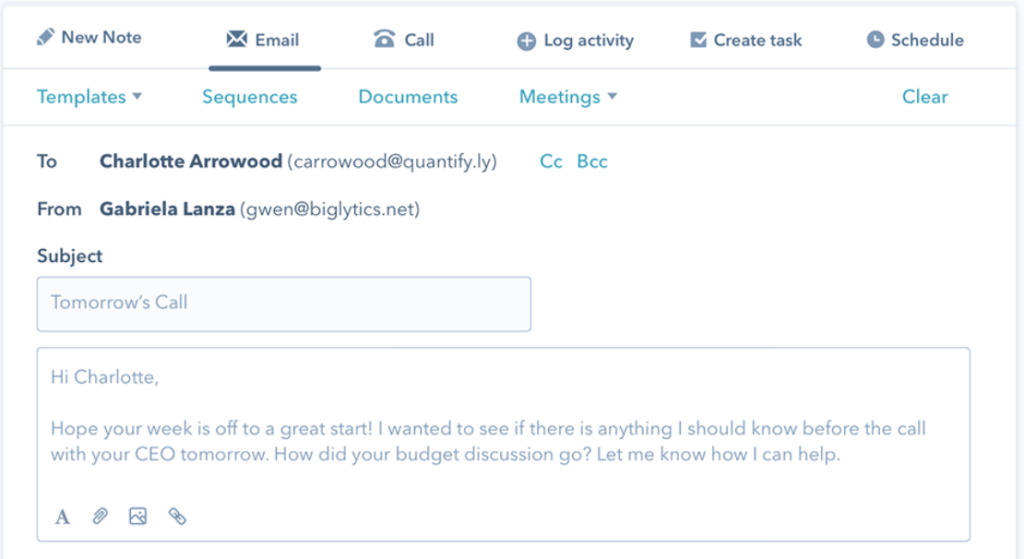
Task: Expand the Meetings dropdown arrow
Action: pos(612,97)
